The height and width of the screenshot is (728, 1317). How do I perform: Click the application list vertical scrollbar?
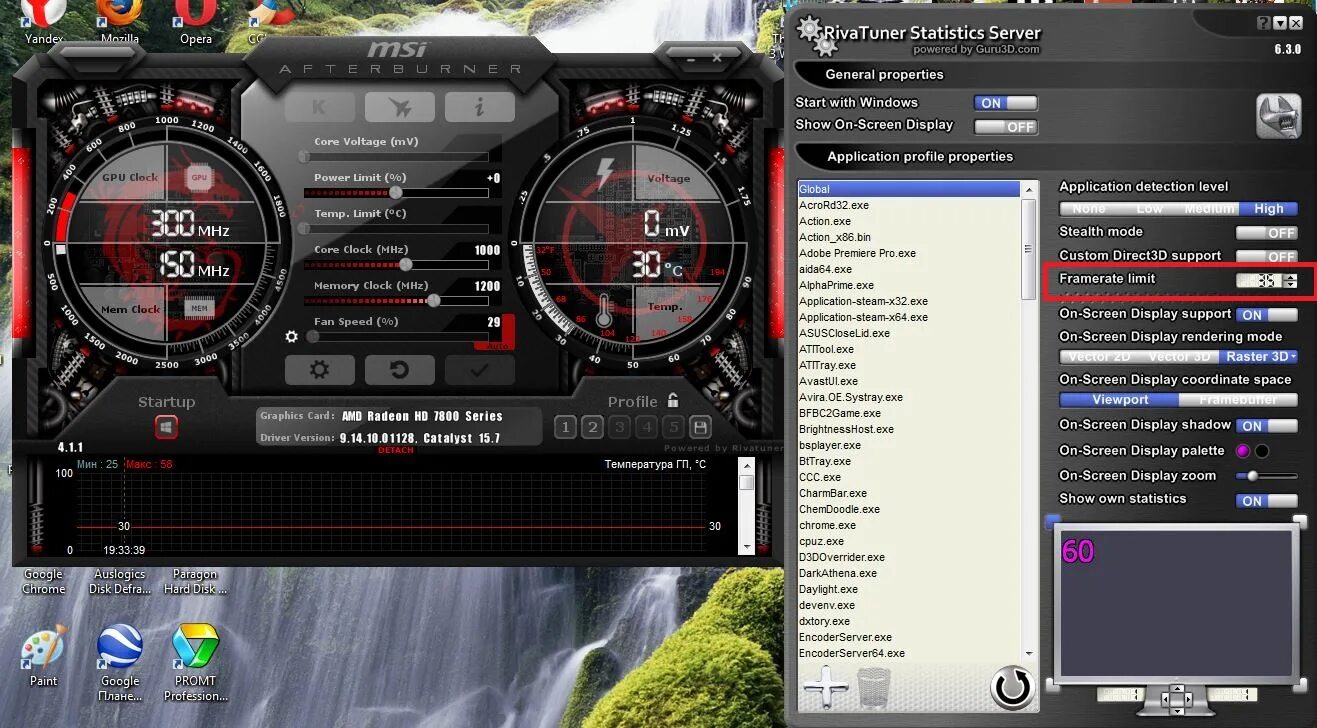1028,420
